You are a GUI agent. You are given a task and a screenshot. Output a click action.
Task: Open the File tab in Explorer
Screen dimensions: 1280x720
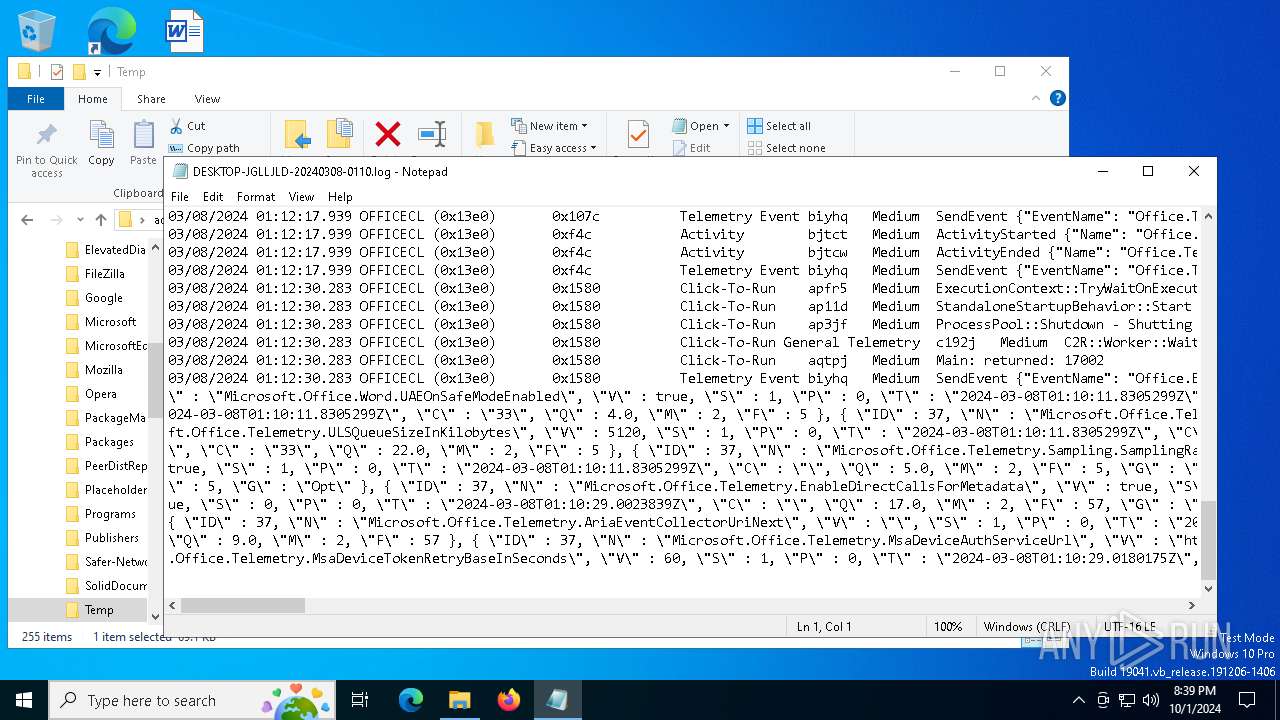coord(36,99)
